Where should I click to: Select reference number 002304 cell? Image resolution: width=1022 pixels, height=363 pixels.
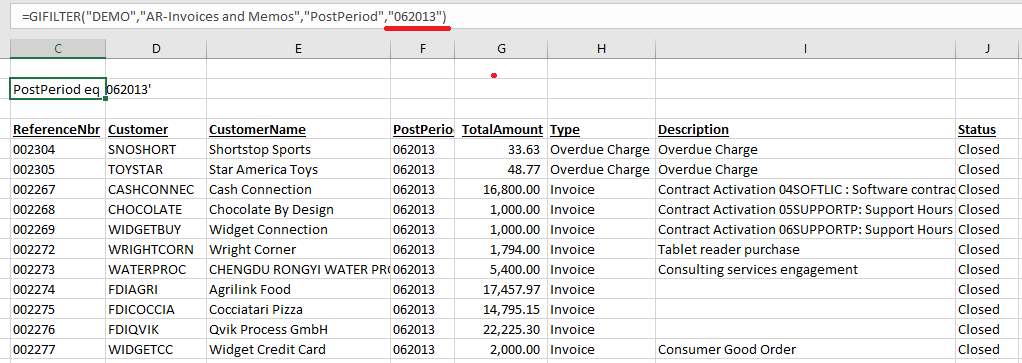[58, 149]
